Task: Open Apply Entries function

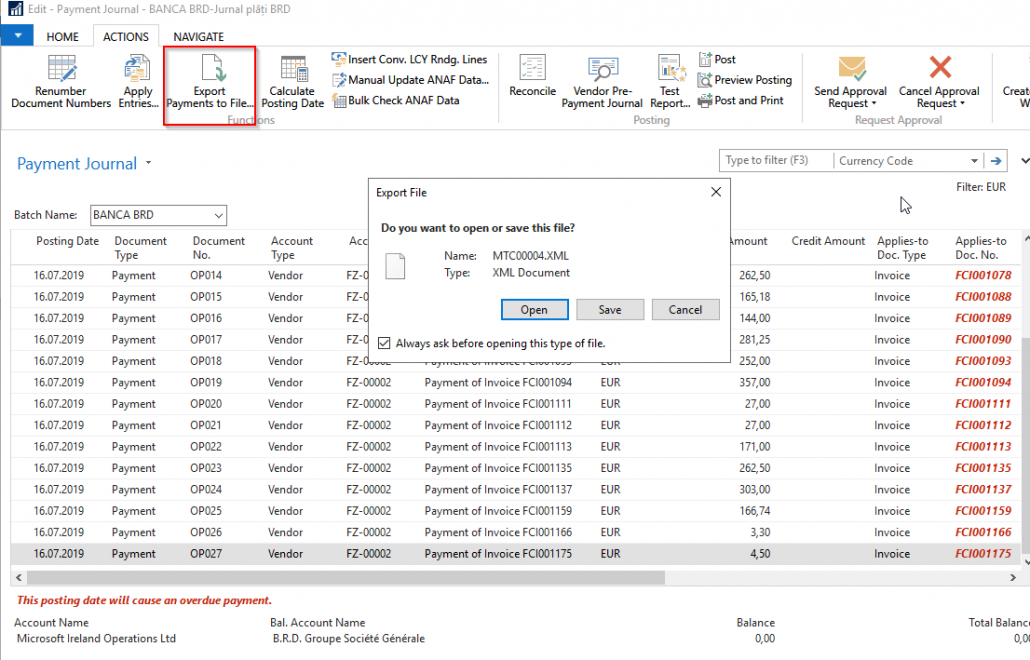Action: tap(138, 70)
